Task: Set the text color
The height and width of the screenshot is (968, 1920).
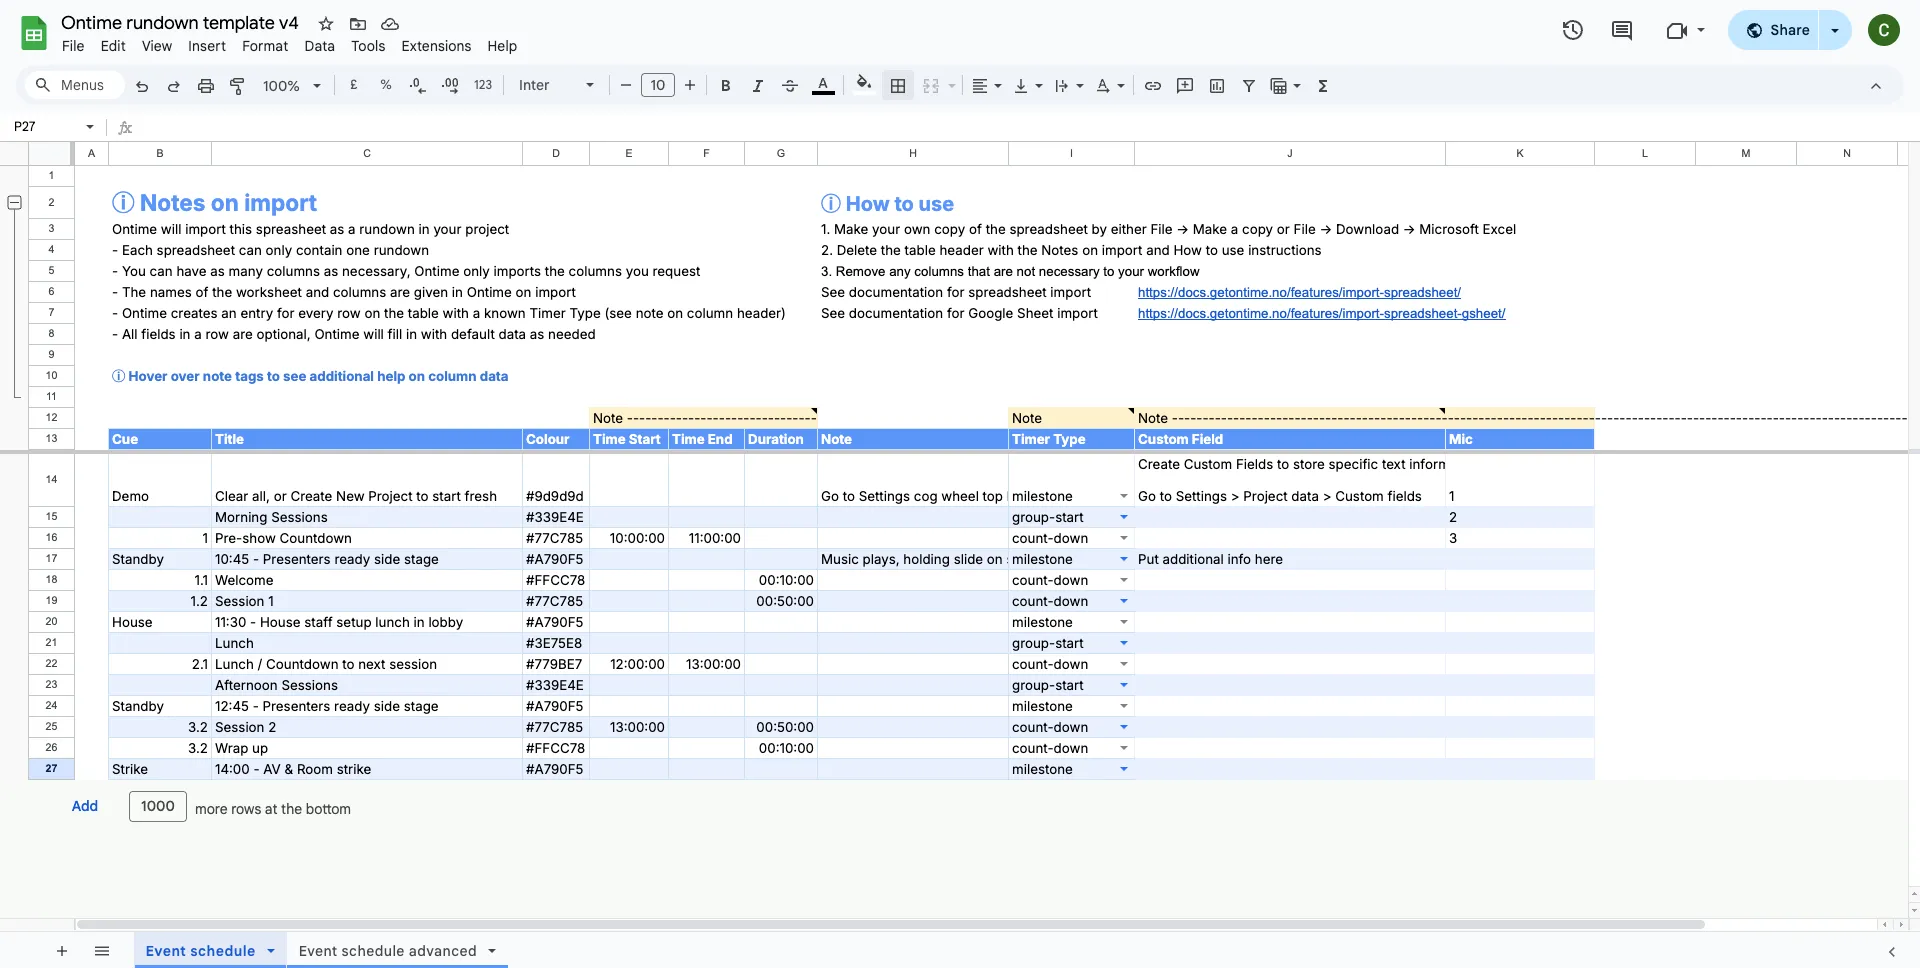Action: (822, 85)
